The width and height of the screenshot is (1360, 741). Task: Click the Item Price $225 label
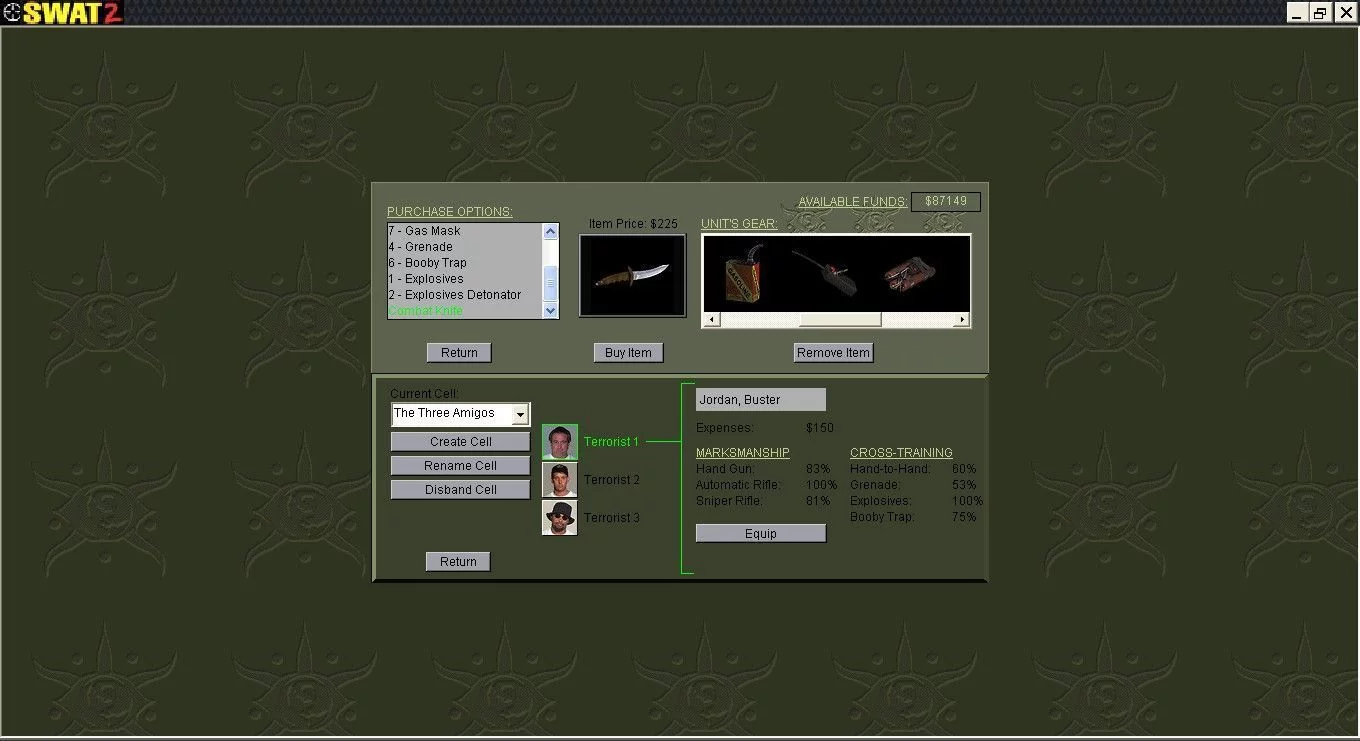[633, 224]
